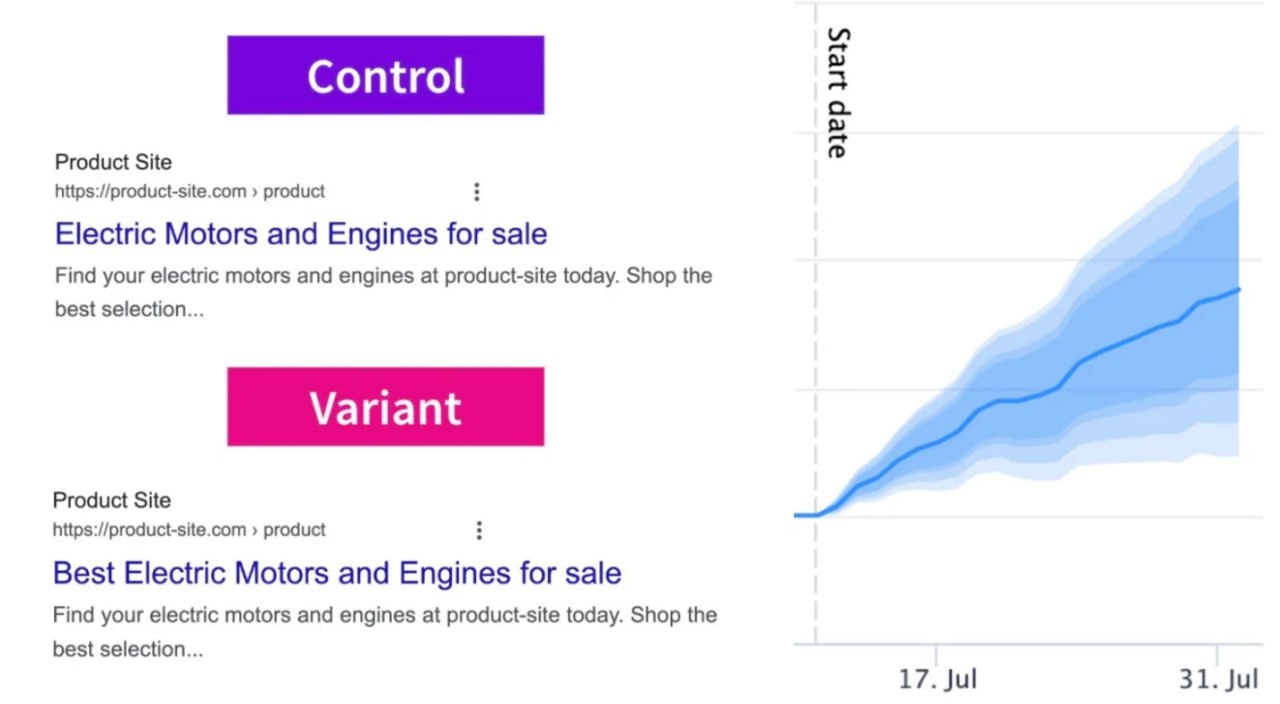Open the 'Best Electric Motors and Engines' link
This screenshot has height=704, width=1280.
[337, 573]
